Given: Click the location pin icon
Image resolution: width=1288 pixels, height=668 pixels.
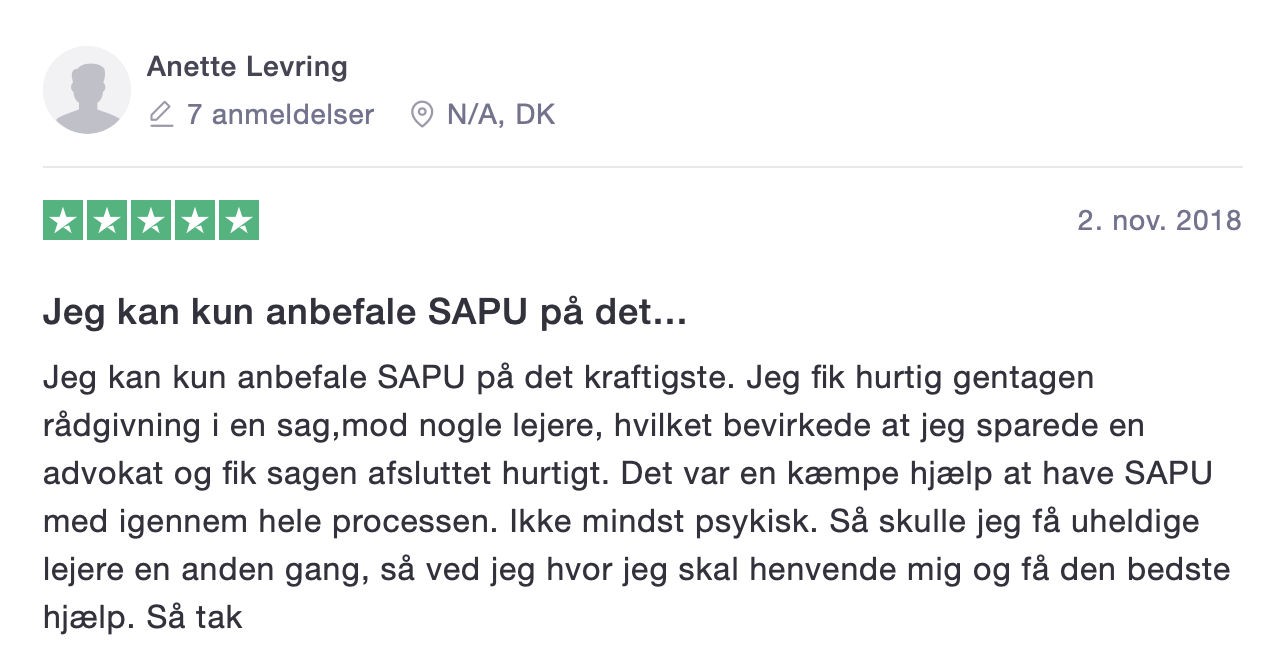Looking at the screenshot, I should 422,115.
